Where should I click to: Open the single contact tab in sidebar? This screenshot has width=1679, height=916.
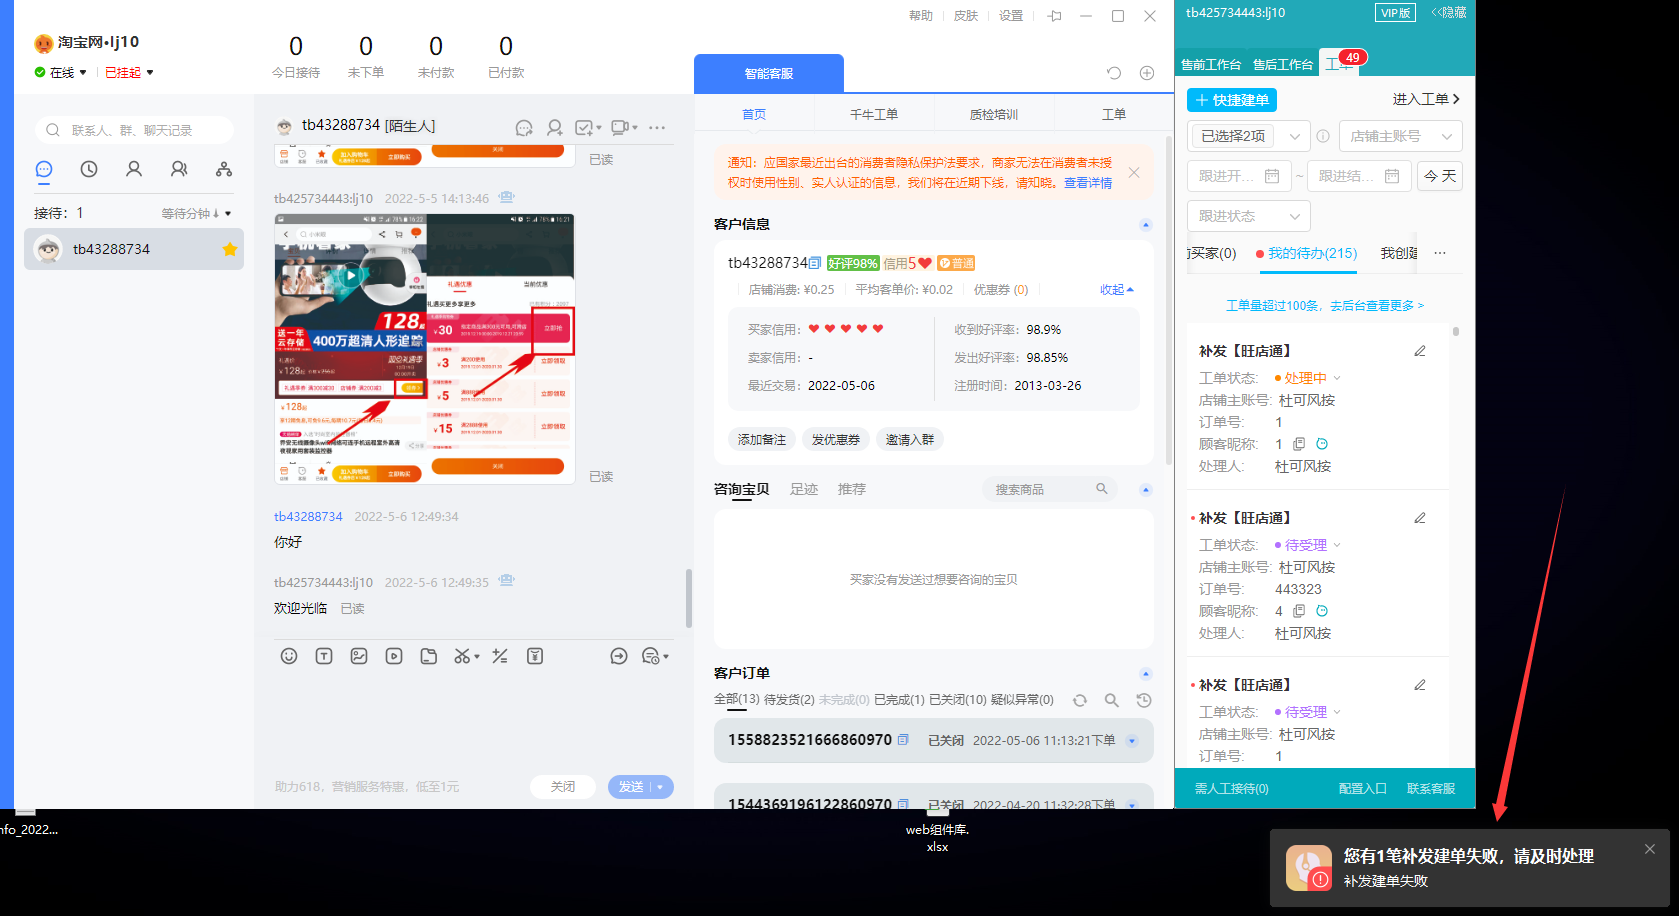click(134, 170)
